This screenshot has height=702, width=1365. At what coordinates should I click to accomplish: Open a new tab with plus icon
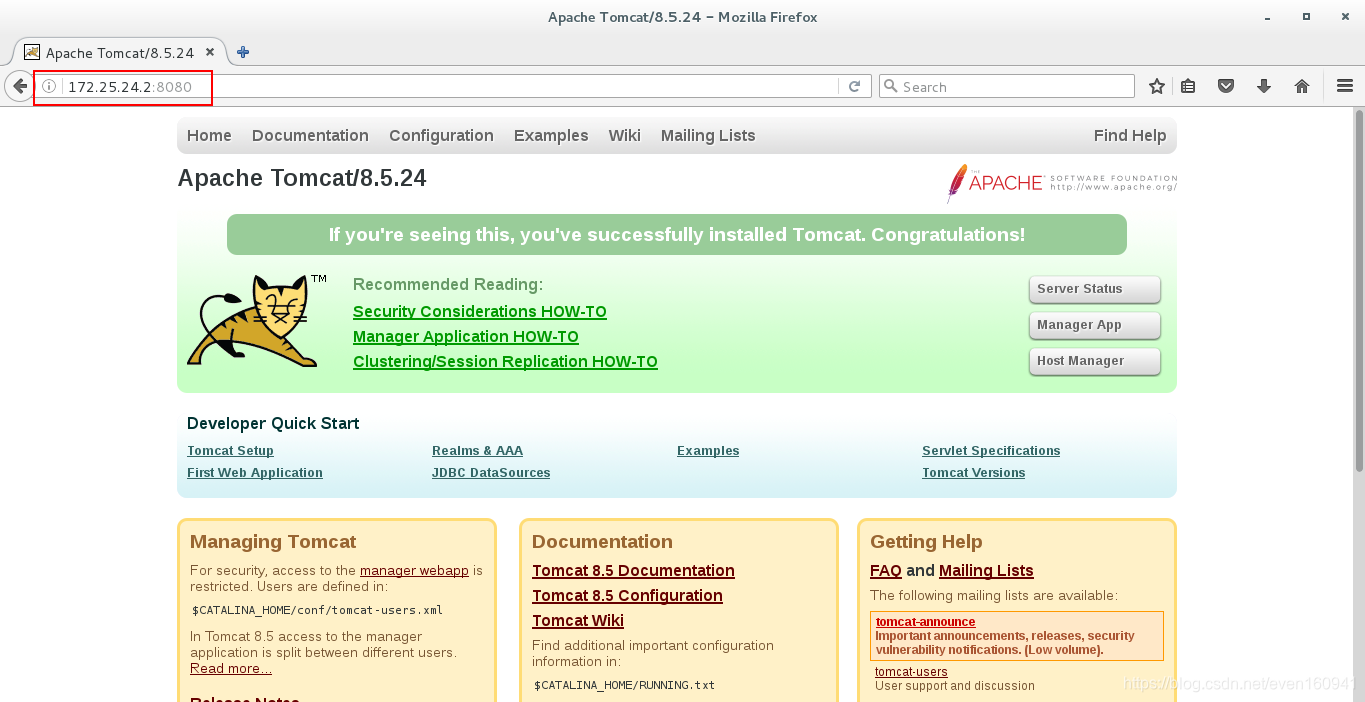tap(243, 52)
